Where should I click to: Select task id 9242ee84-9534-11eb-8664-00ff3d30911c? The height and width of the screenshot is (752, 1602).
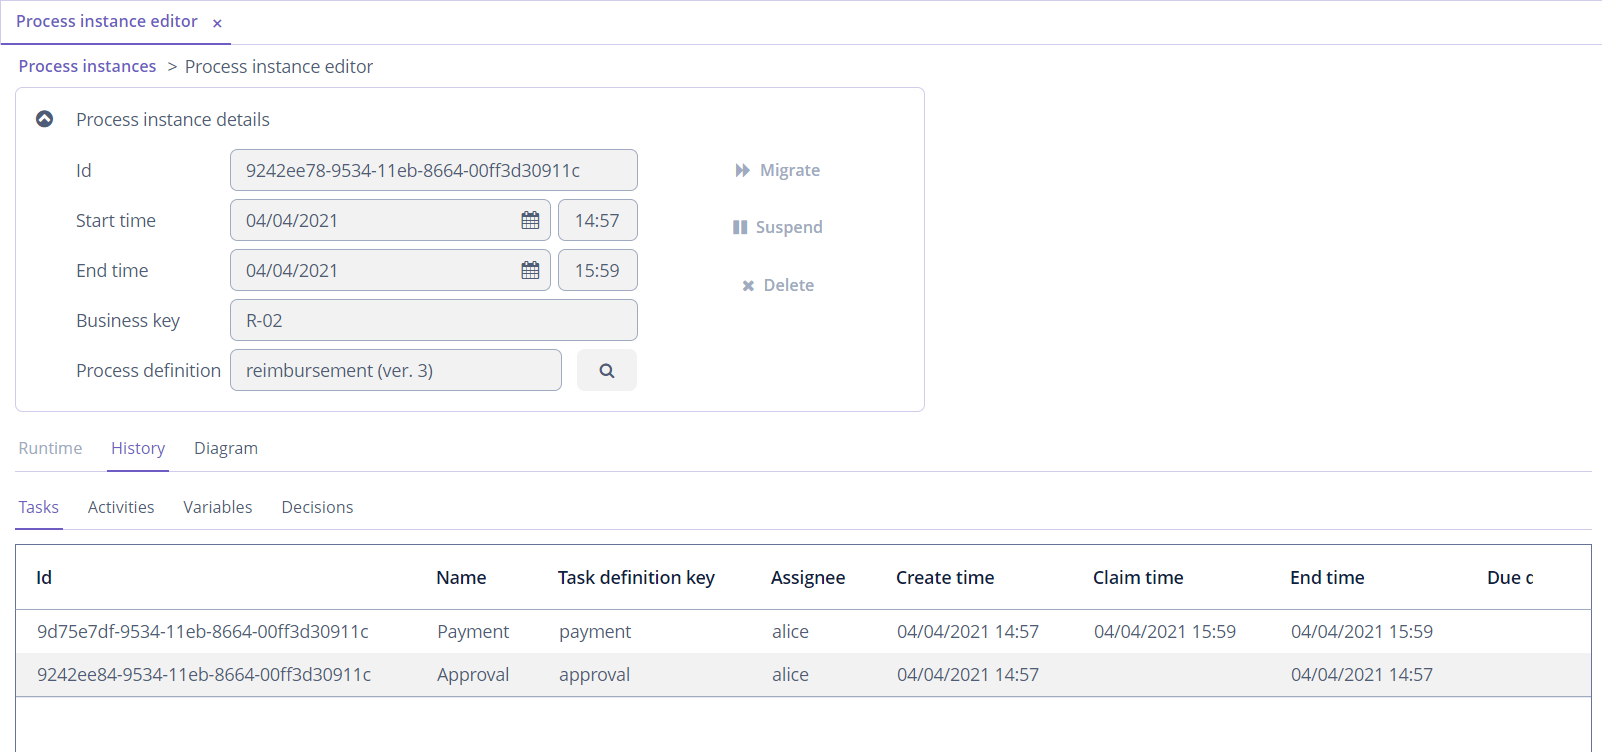point(204,674)
